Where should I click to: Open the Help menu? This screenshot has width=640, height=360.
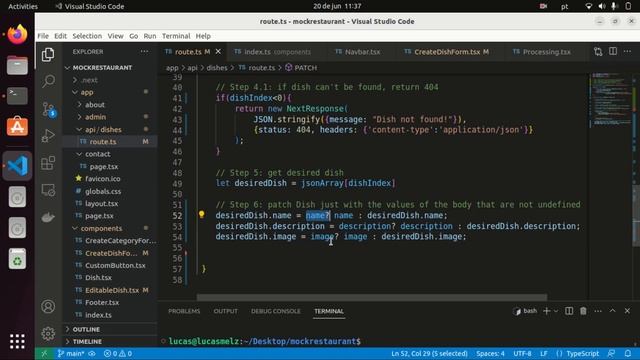[203, 36]
